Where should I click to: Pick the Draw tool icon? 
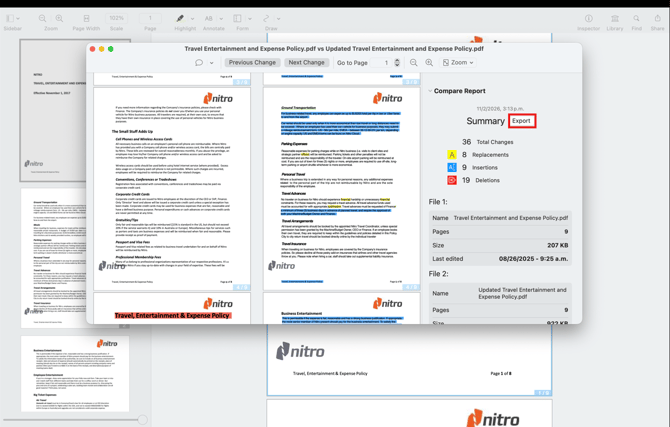(x=266, y=18)
